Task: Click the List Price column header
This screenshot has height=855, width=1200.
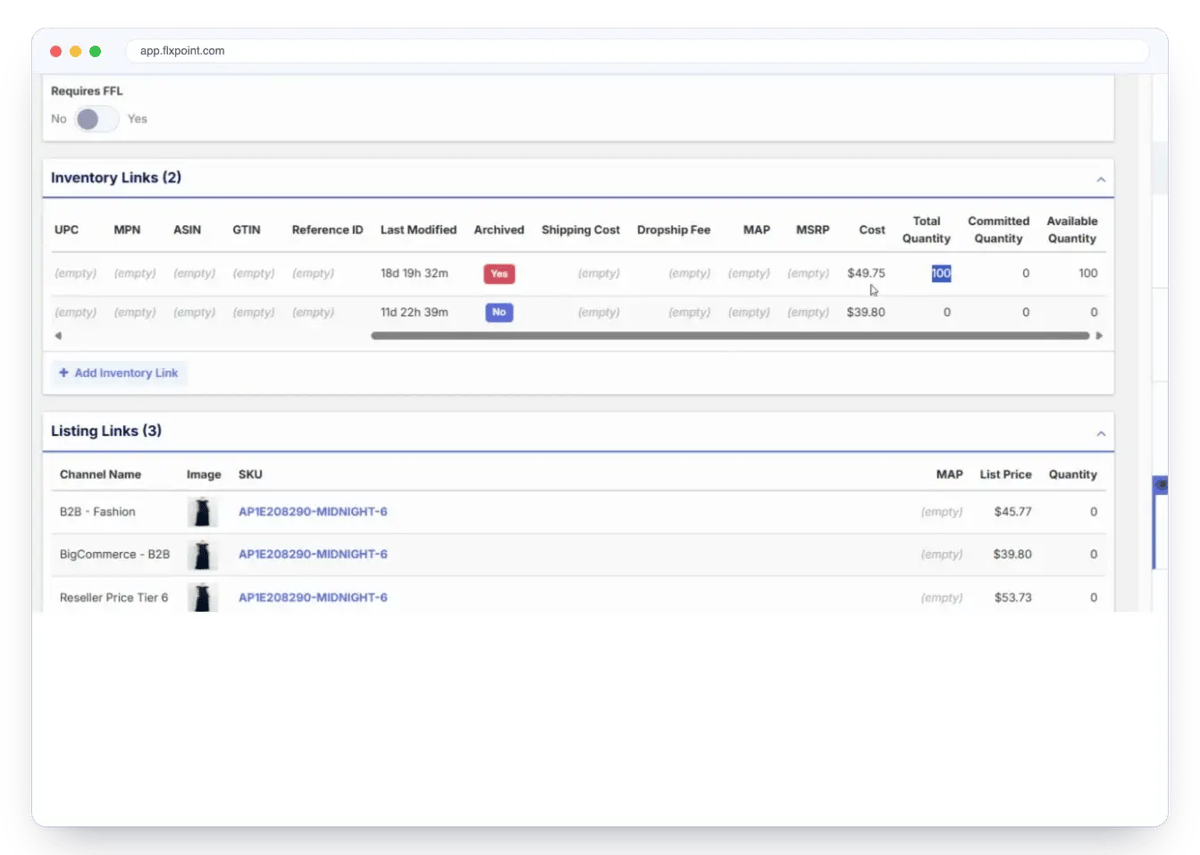Action: (1006, 475)
